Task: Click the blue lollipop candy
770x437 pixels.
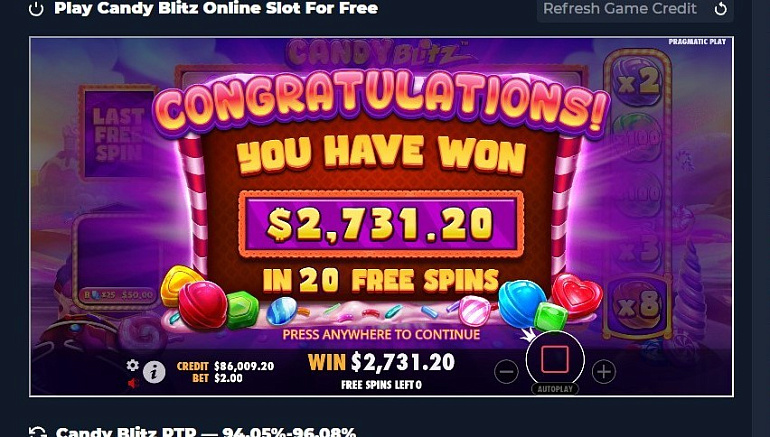Action: (x=522, y=303)
